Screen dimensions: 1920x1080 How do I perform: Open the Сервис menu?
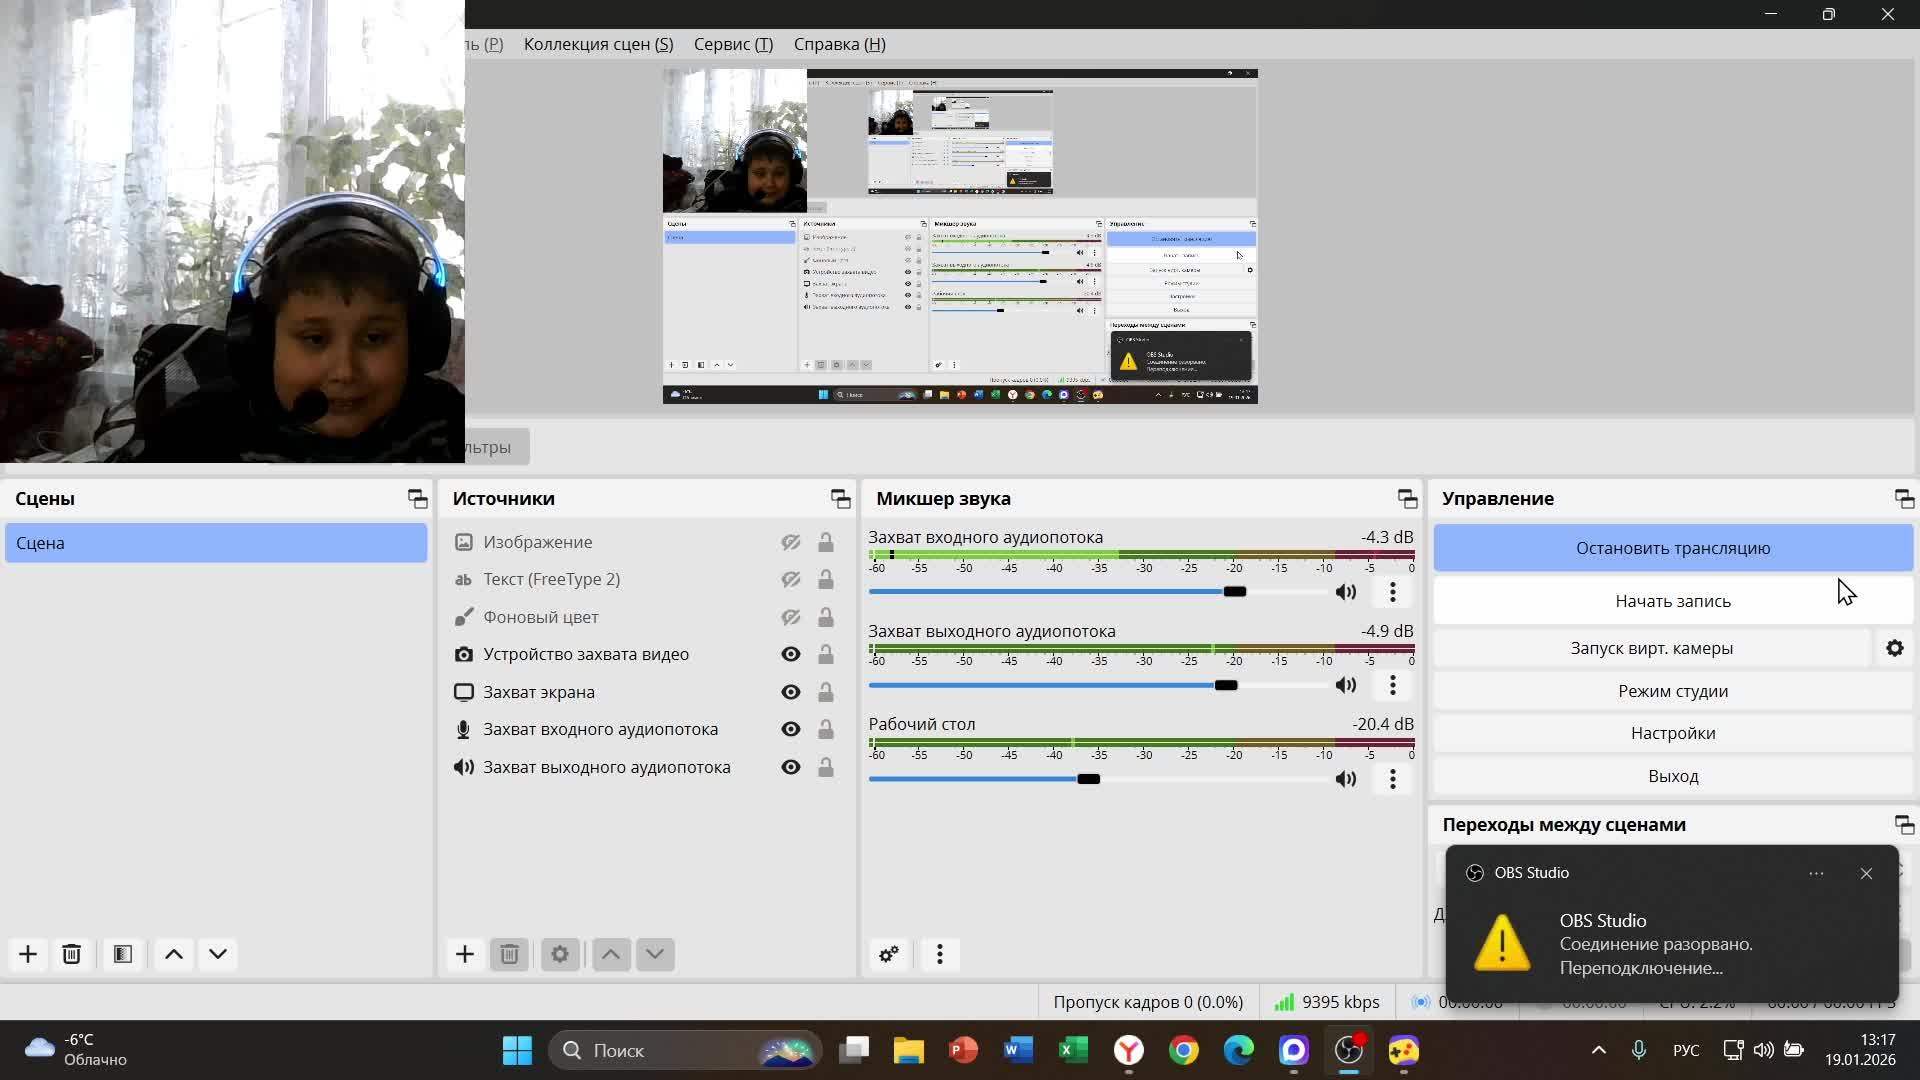point(733,44)
